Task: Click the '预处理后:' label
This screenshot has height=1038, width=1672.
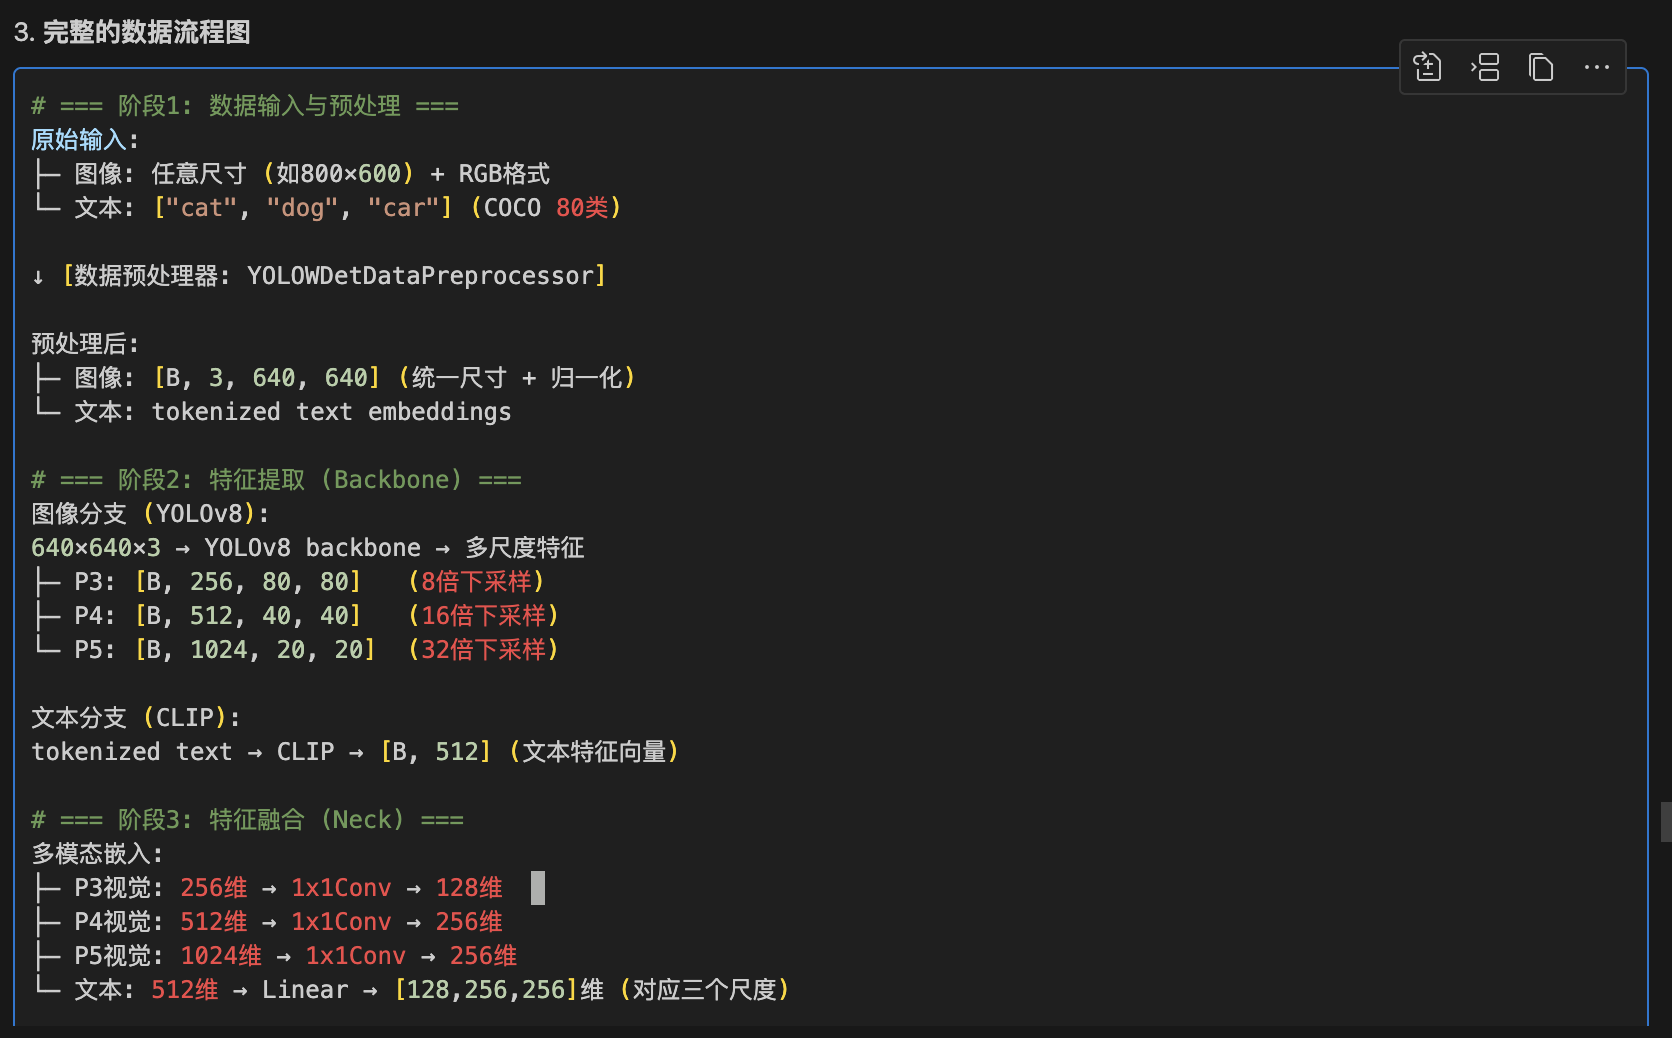Action: tap(85, 344)
